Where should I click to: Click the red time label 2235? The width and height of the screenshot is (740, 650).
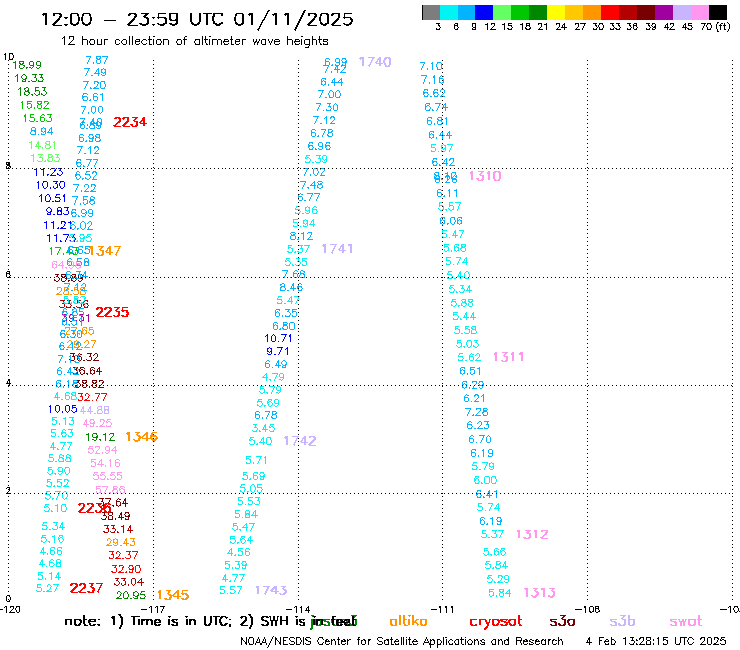(x=112, y=312)
